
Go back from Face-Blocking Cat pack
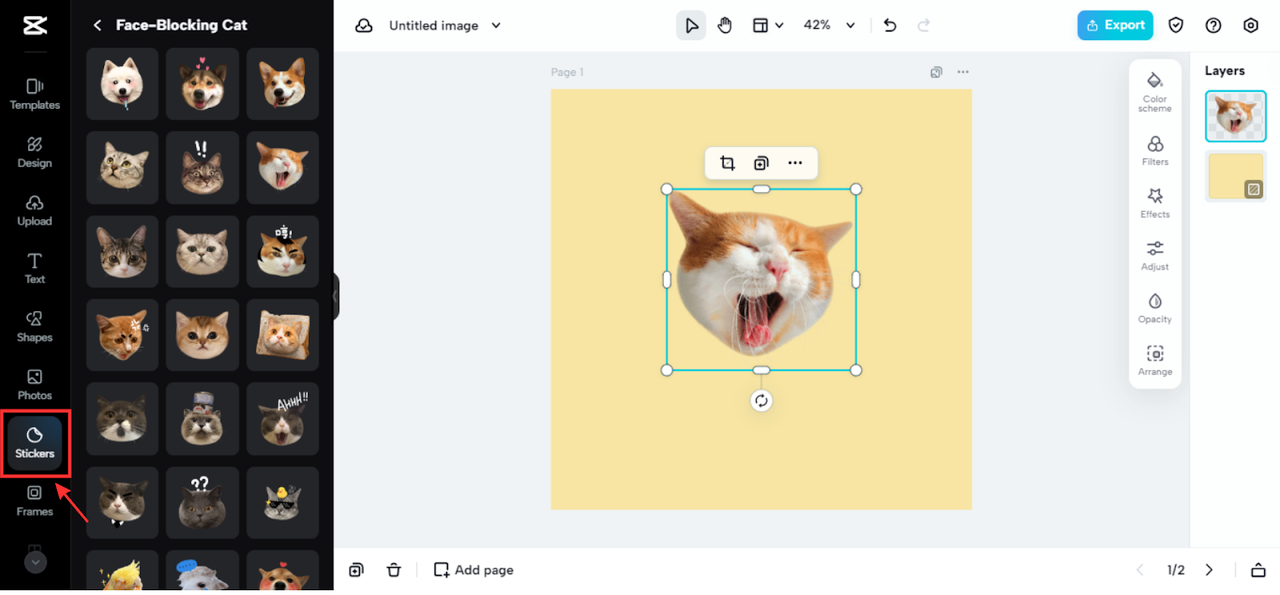(x=97, y=25)
